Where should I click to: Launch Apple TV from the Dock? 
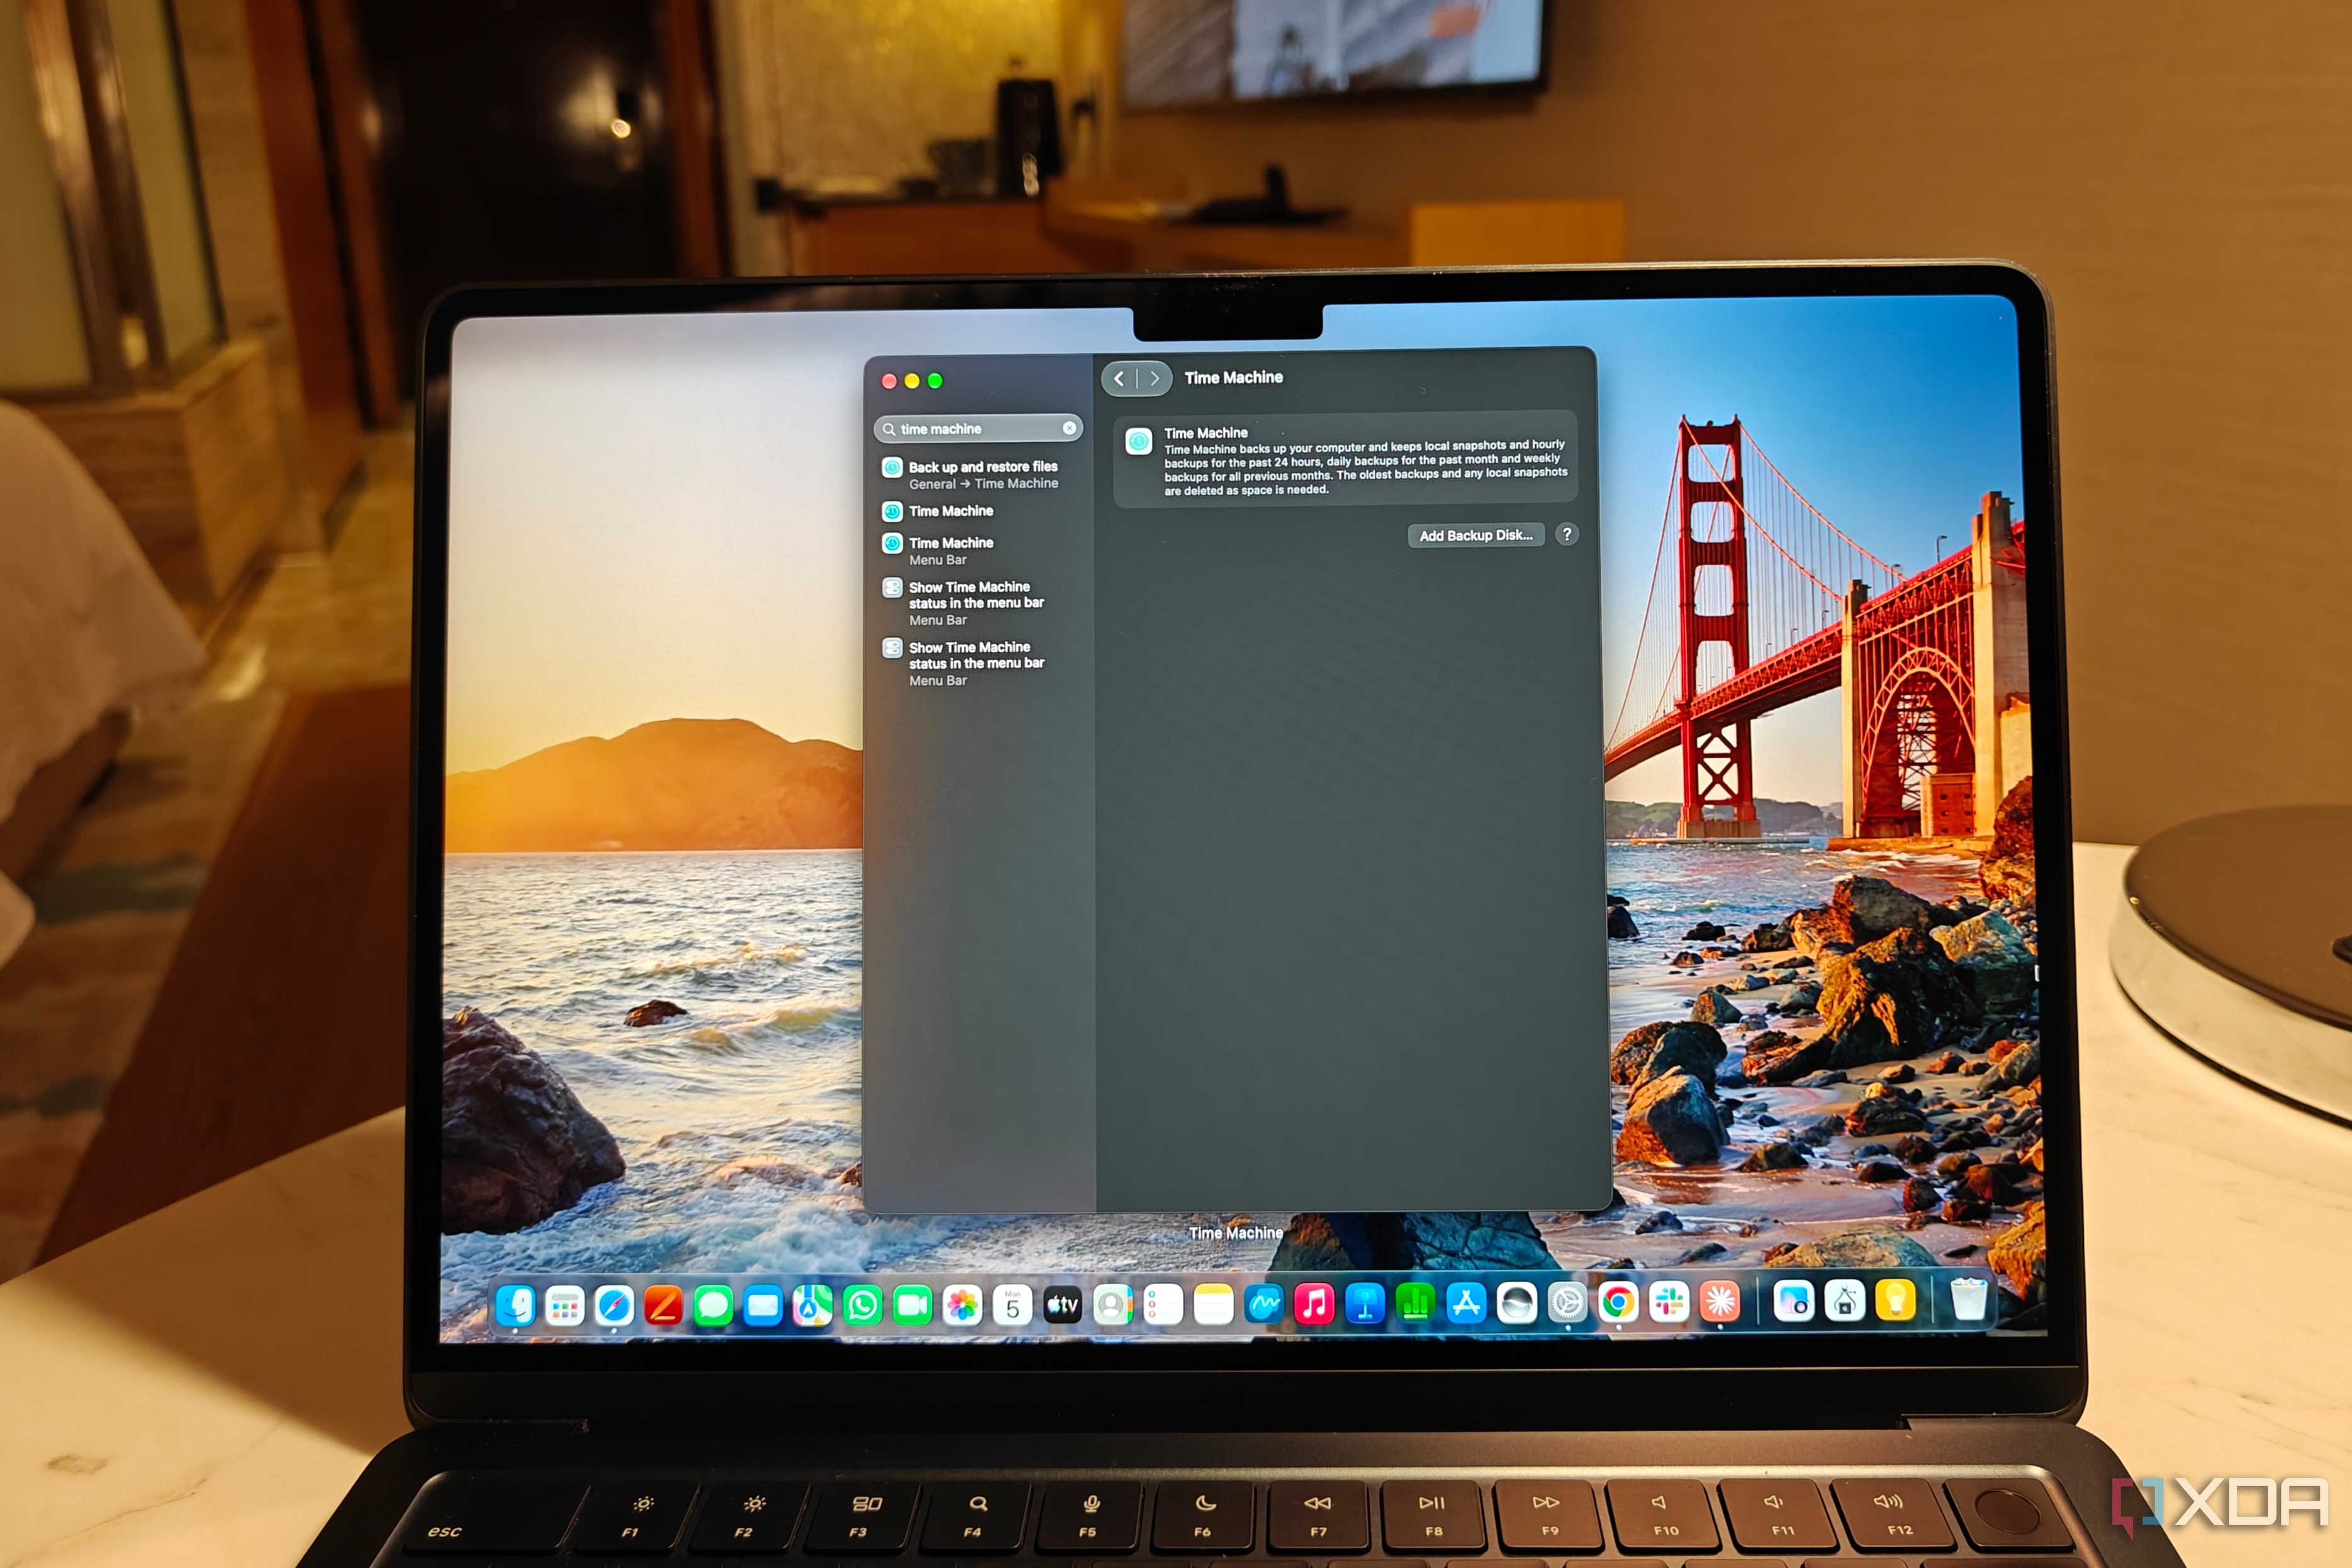tap(1062, 1305)
